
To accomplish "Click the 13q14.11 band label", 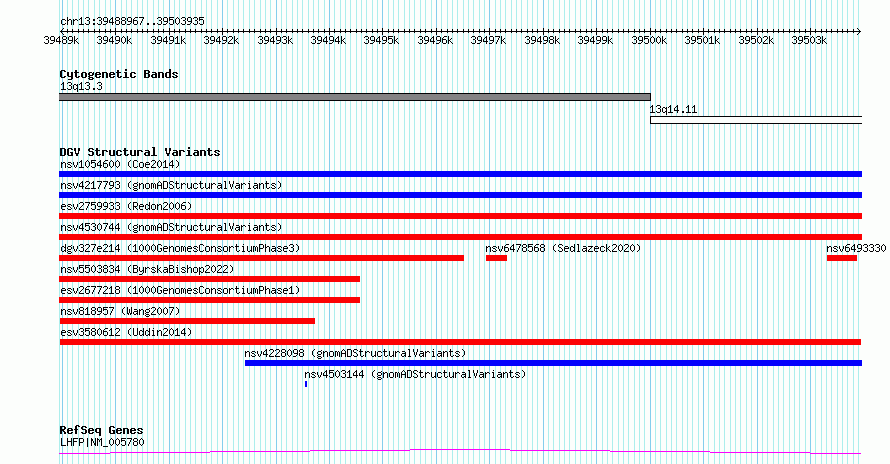I will [x=673, y=109].
